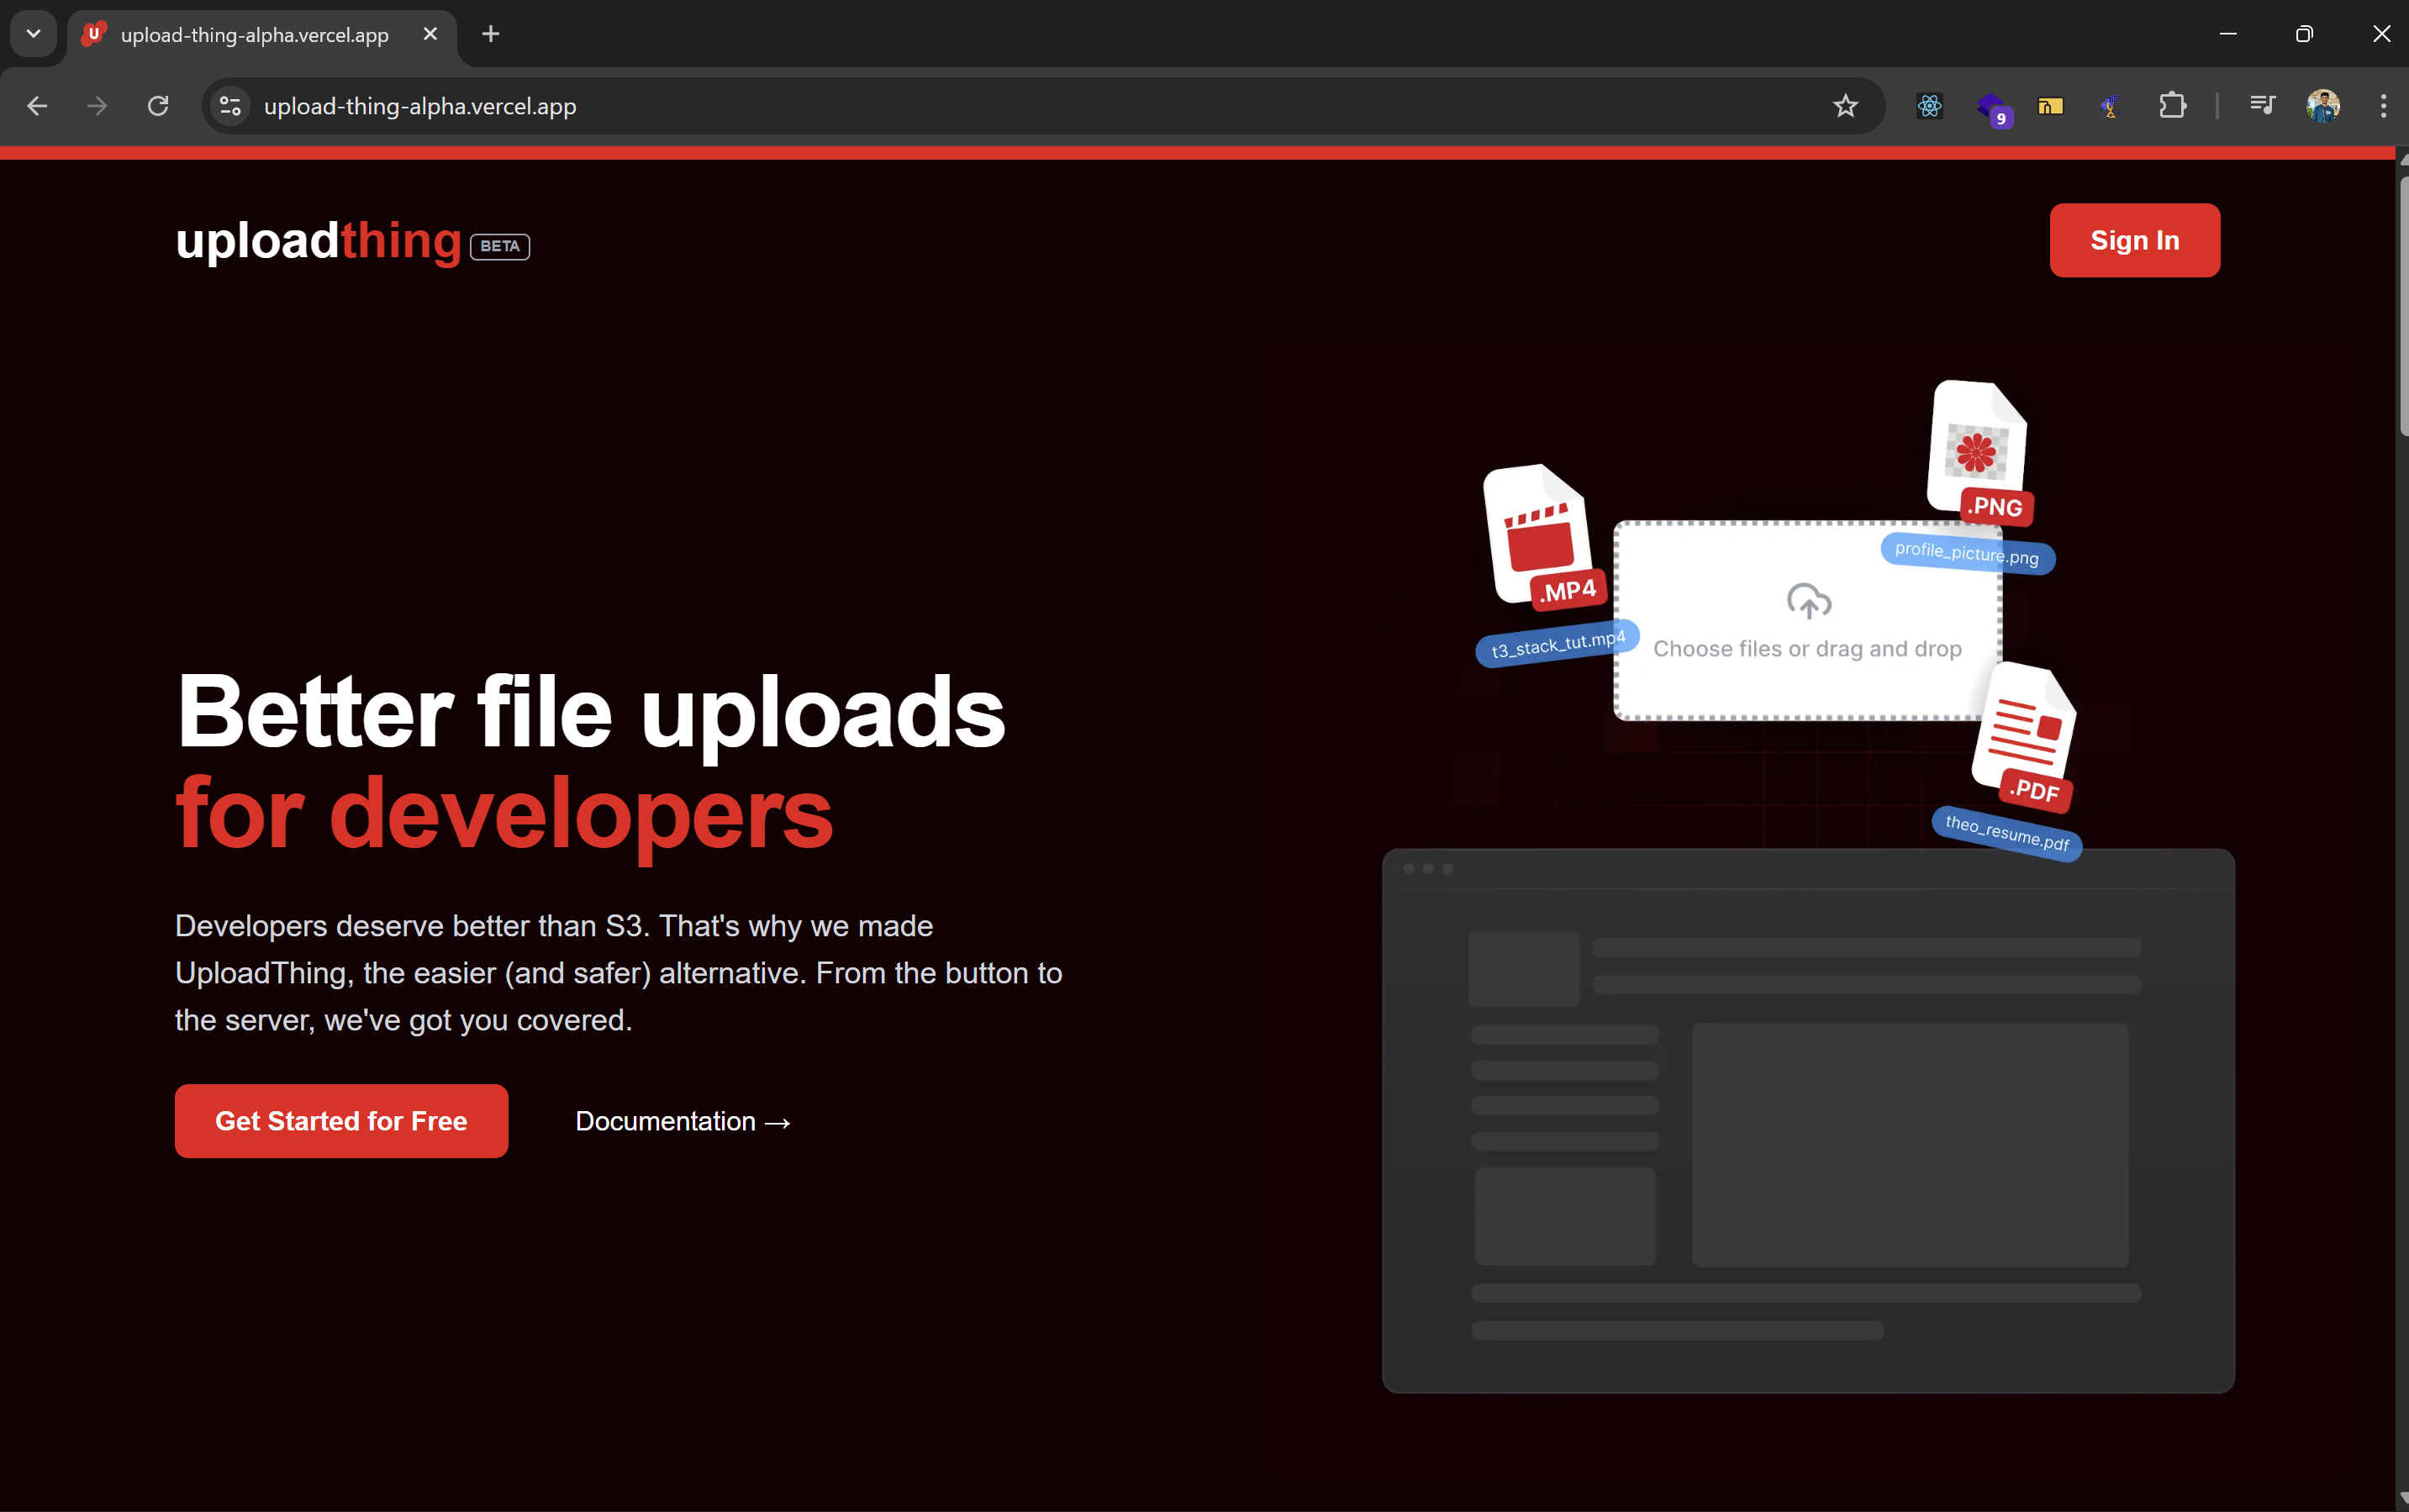Open the media controls icon in the toolbar
This screenshot has height=1512, width=2409.
pos(2262,106)
